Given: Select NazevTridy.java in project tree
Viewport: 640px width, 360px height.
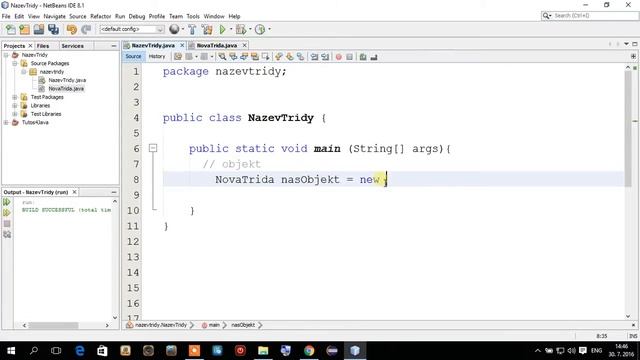Looking at the screenshot, I should (67, 80).
